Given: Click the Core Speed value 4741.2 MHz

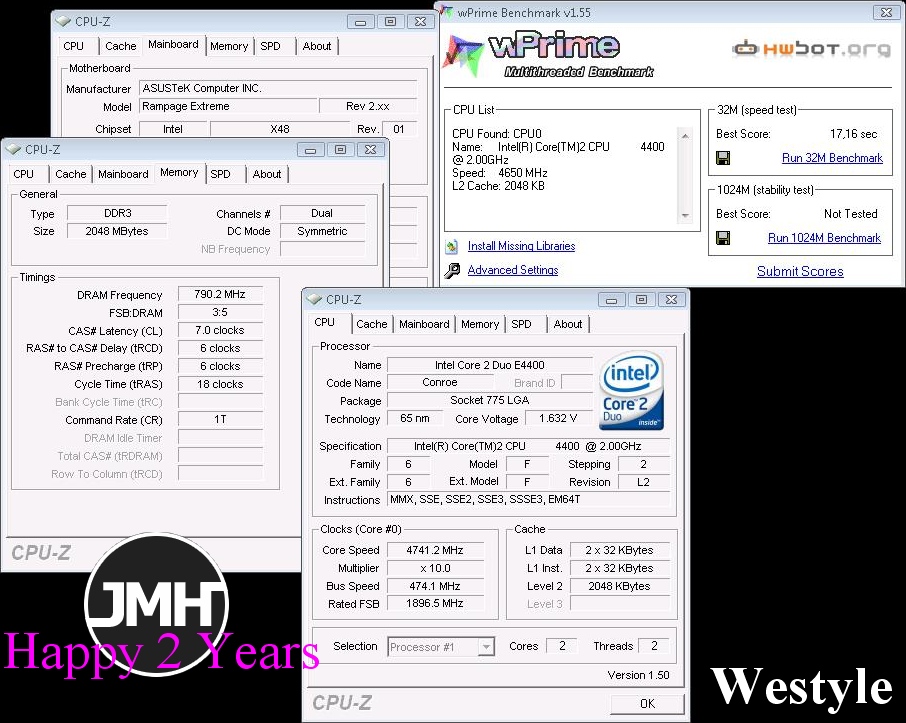Looking at the screenshot, I should click(x=435, y=550).
